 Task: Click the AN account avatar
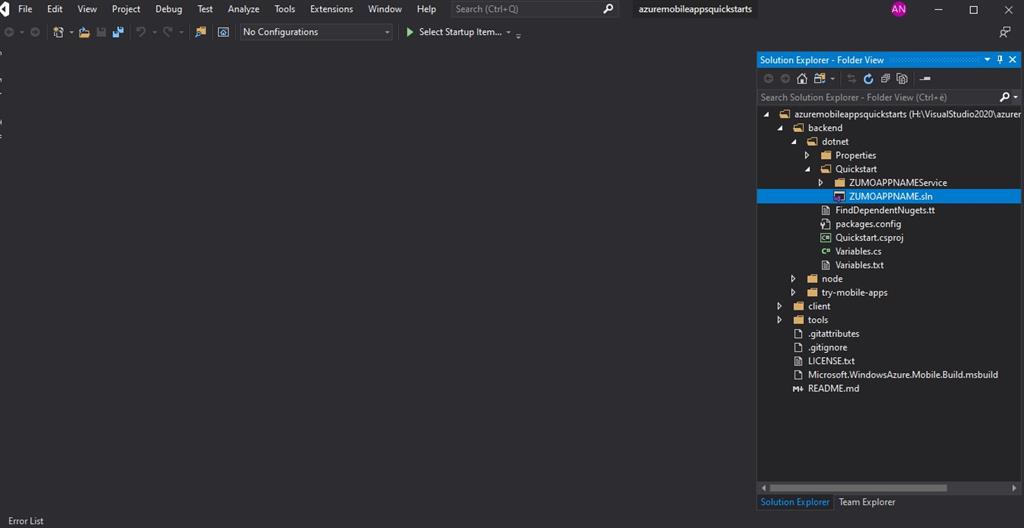tap(899, 9)
